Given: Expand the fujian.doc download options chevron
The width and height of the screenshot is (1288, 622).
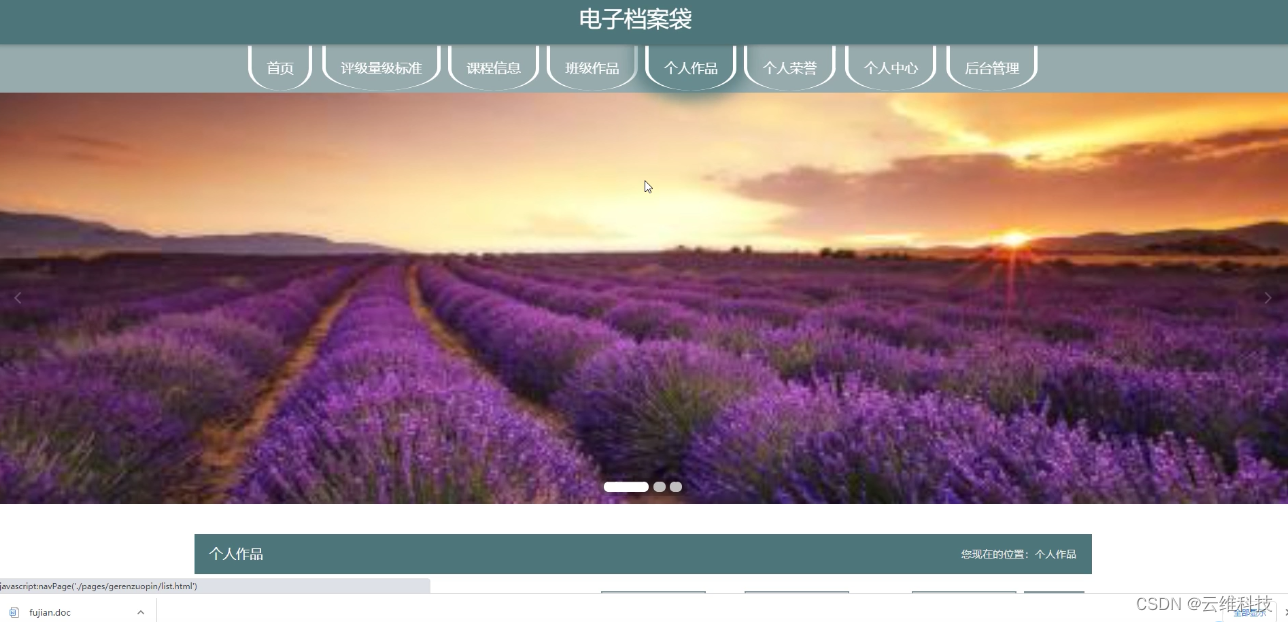Looking at the screenshot, I should coord(140,612).
